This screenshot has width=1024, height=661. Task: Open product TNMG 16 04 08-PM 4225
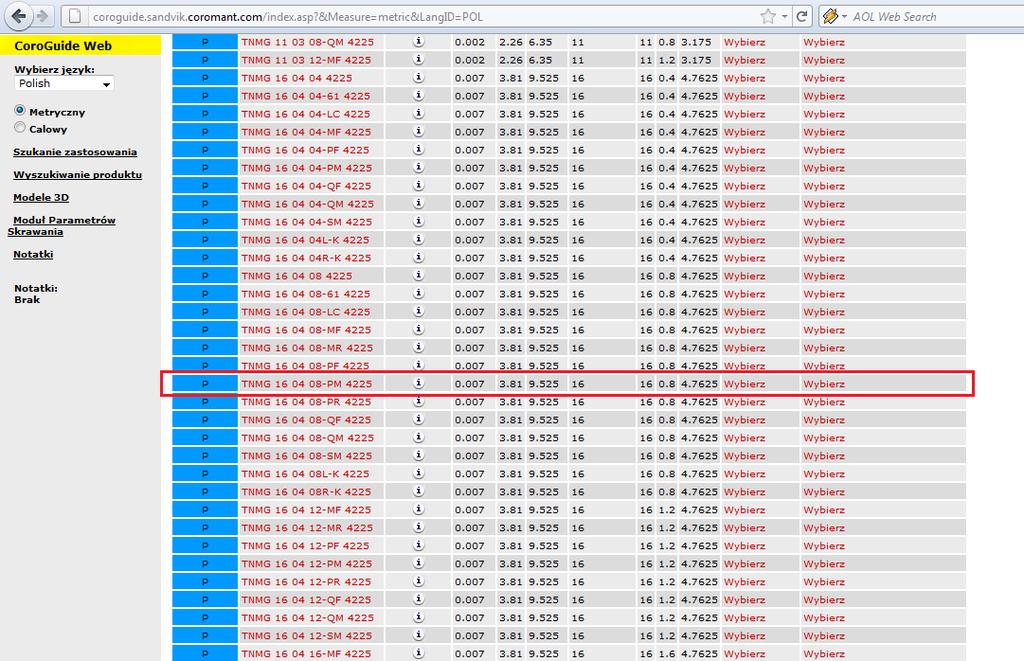[307, 384]
